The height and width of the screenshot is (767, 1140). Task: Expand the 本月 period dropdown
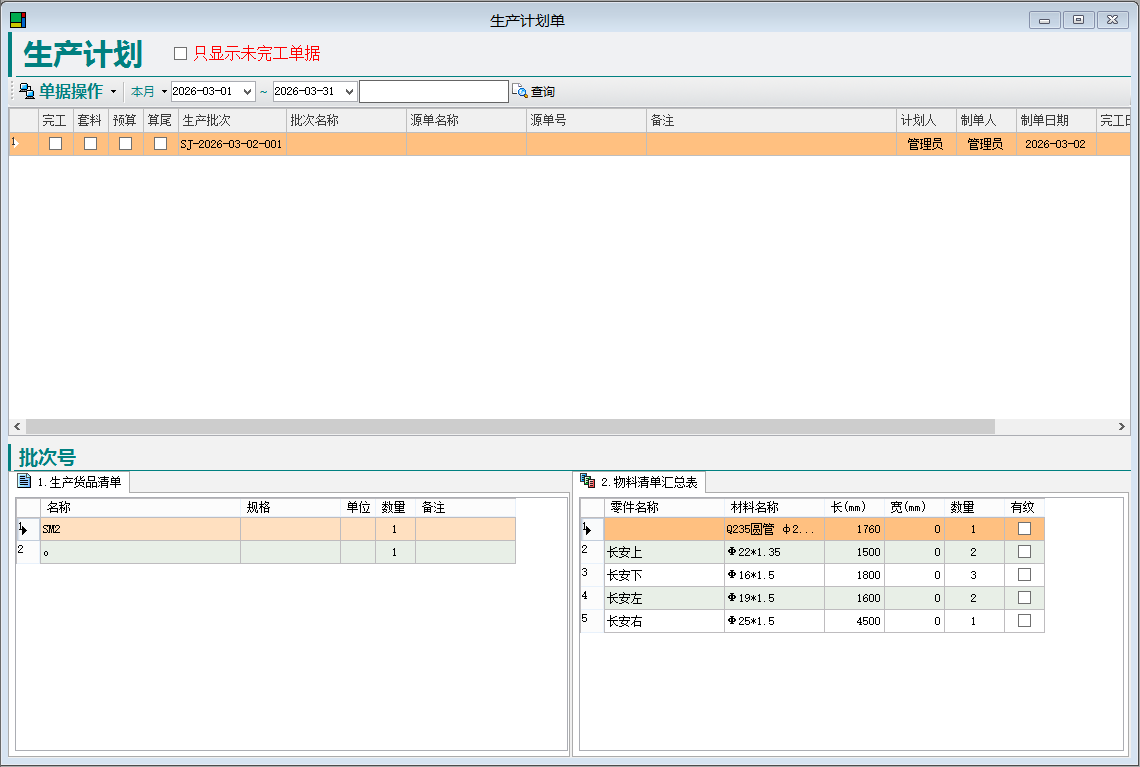pyautogui.click(x=164, y=91)
